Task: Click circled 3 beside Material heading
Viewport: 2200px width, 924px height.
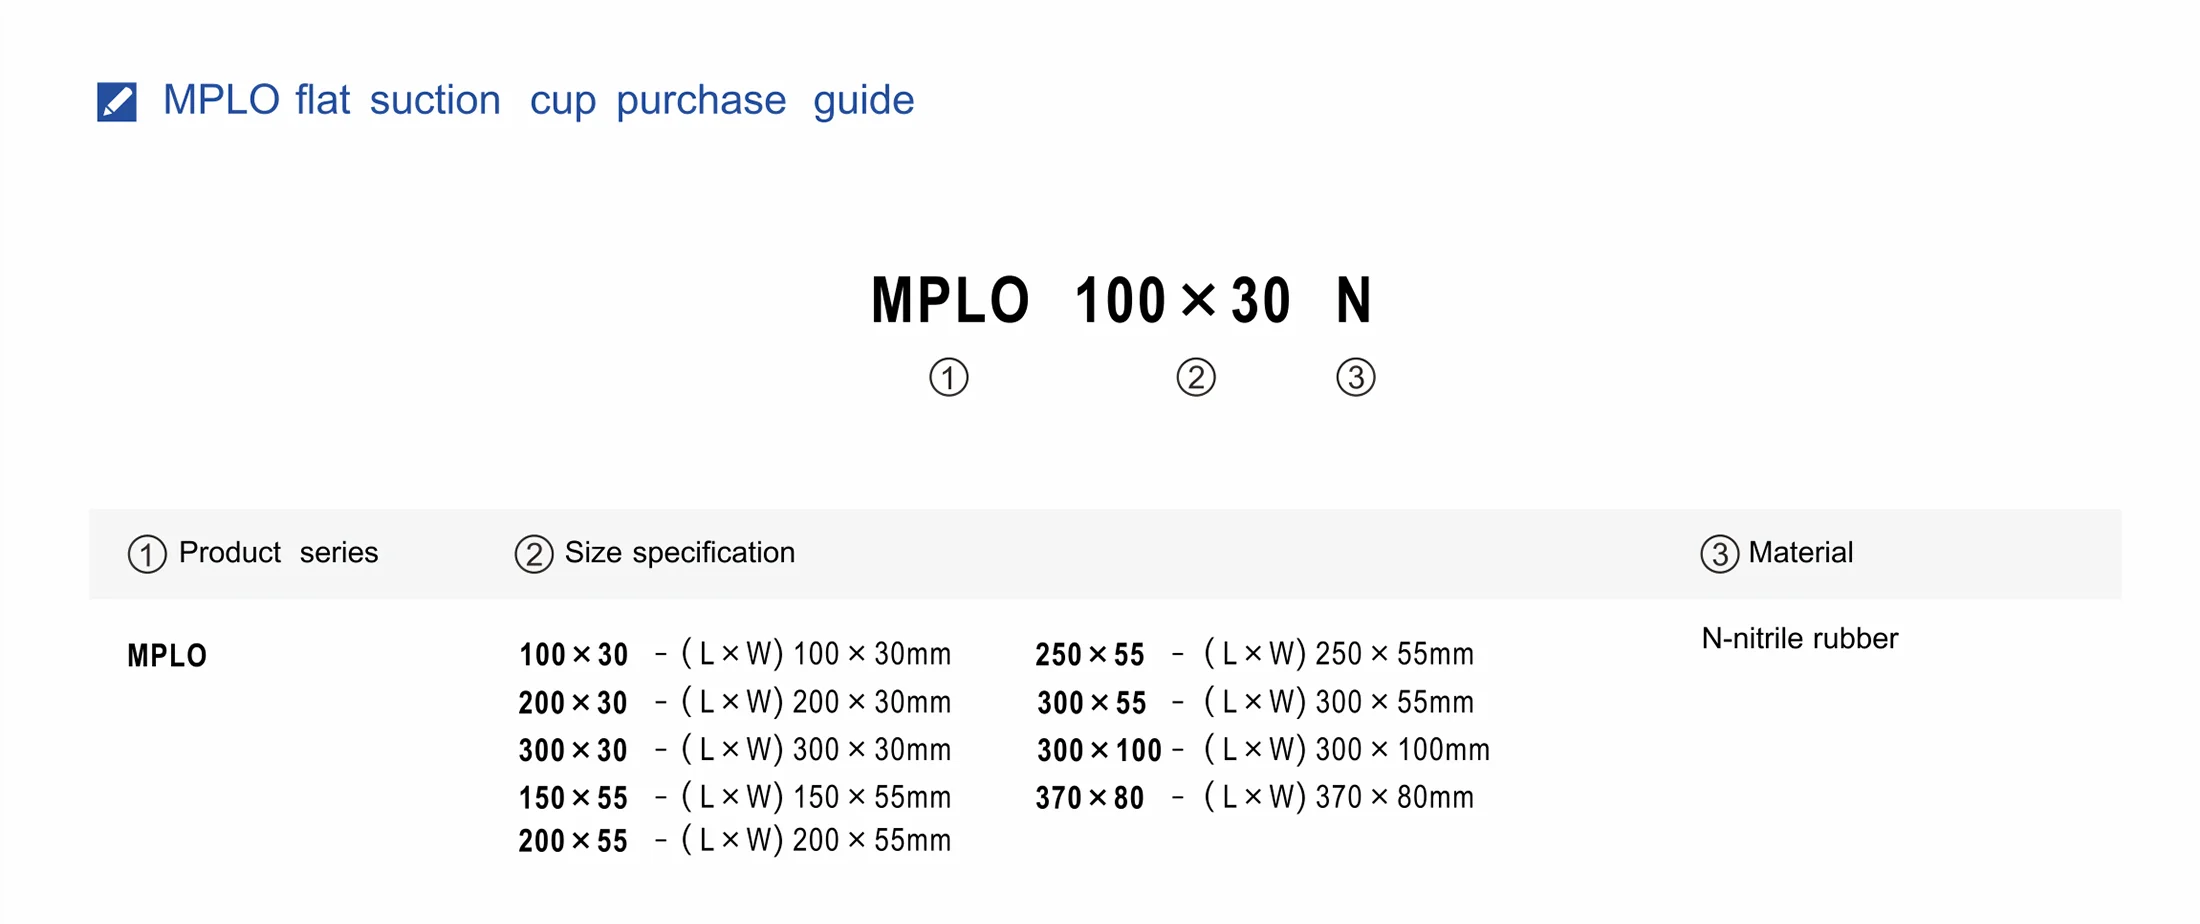Action: (x=1719, y=554)
